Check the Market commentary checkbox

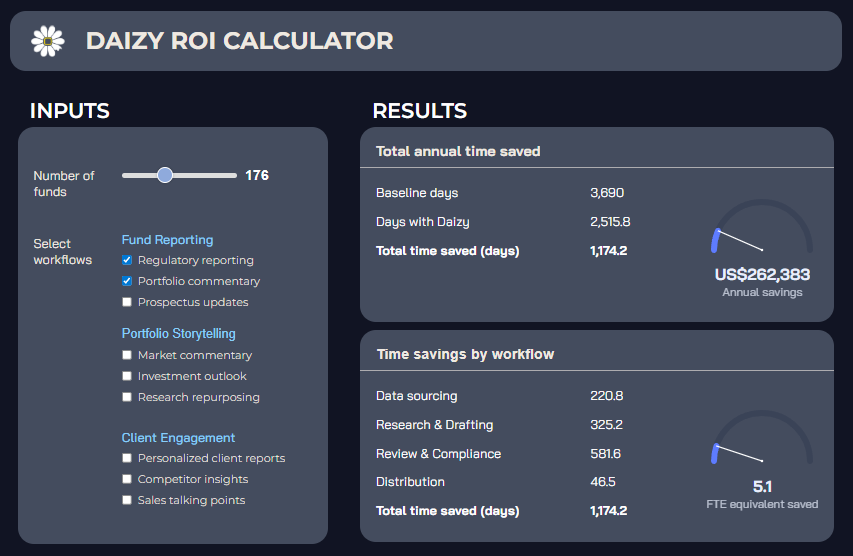tap(127, 355)
